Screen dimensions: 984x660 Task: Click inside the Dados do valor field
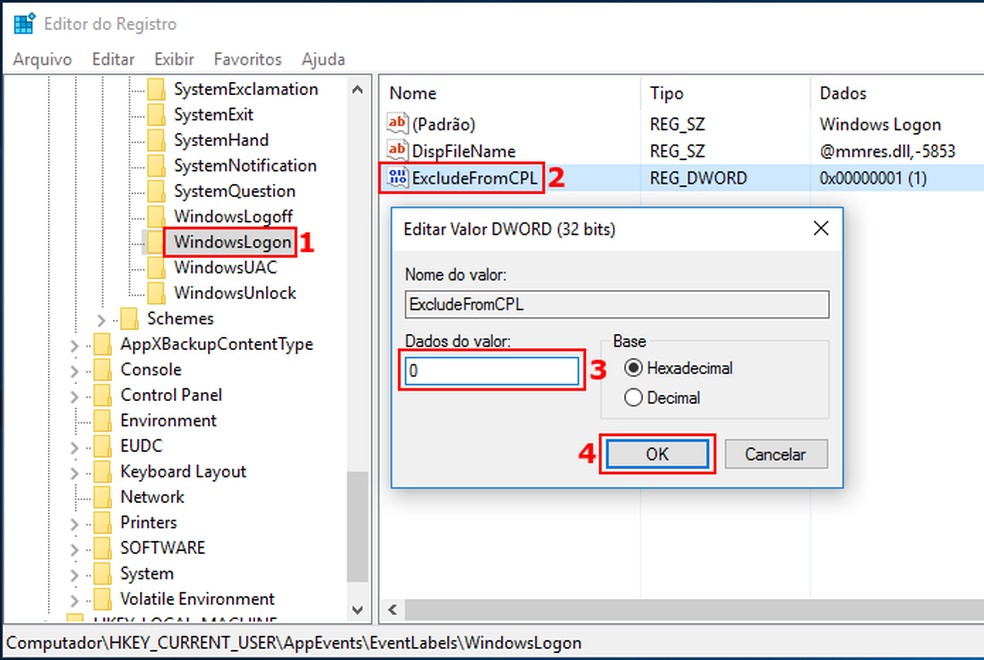491,371
